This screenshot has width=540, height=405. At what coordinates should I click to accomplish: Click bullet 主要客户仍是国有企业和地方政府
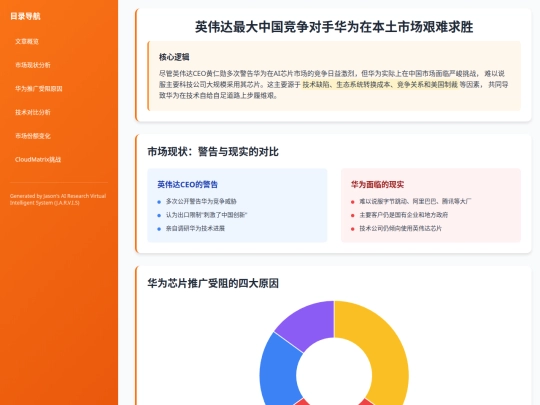pyautogui.click(x=404, y=215)
